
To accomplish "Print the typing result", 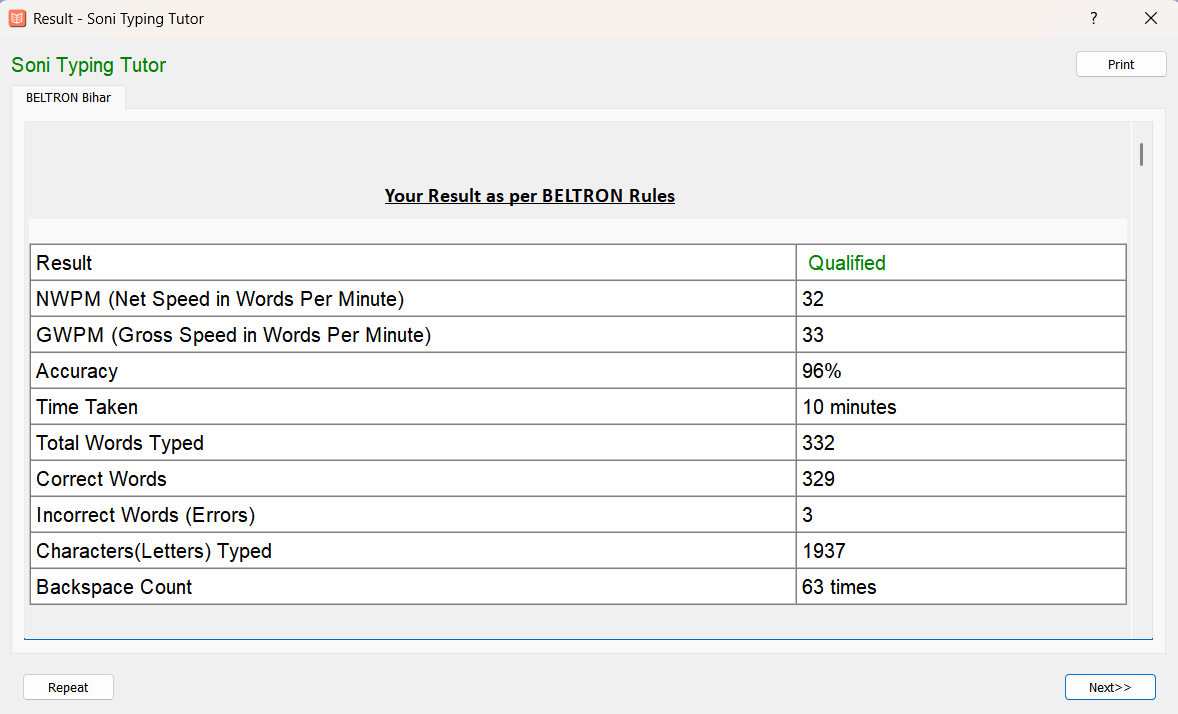I will tap(1121, 65).
